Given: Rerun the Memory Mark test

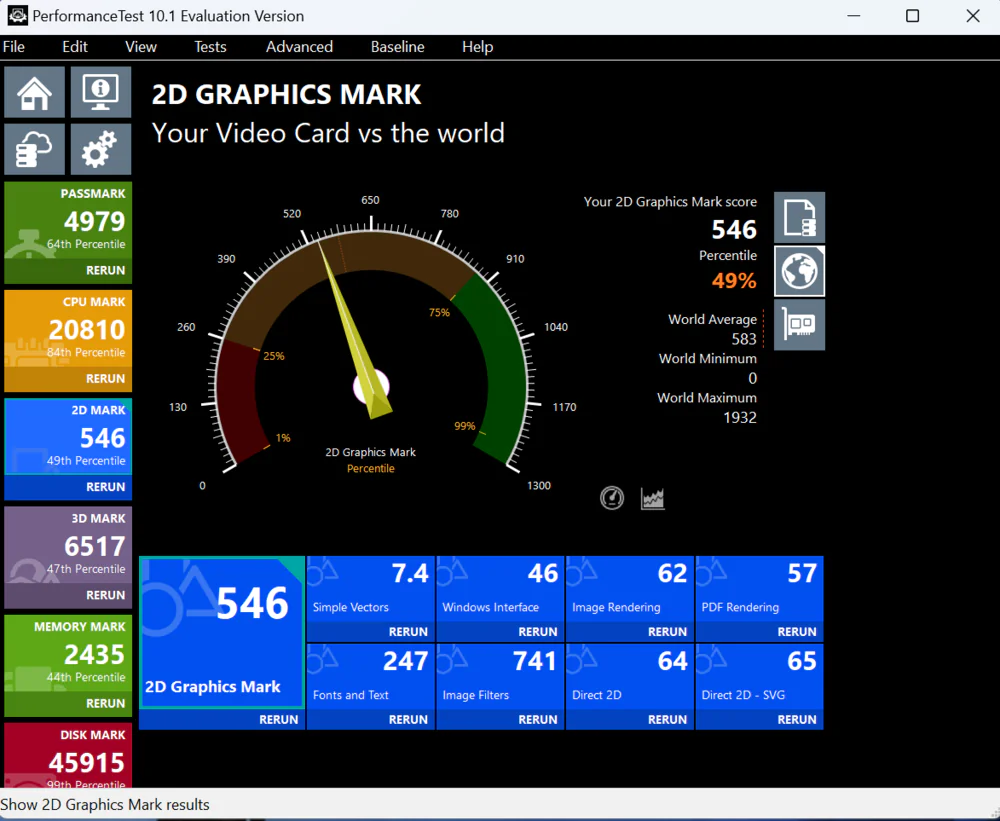Looking at the screenshot, I should click(105, 703).
